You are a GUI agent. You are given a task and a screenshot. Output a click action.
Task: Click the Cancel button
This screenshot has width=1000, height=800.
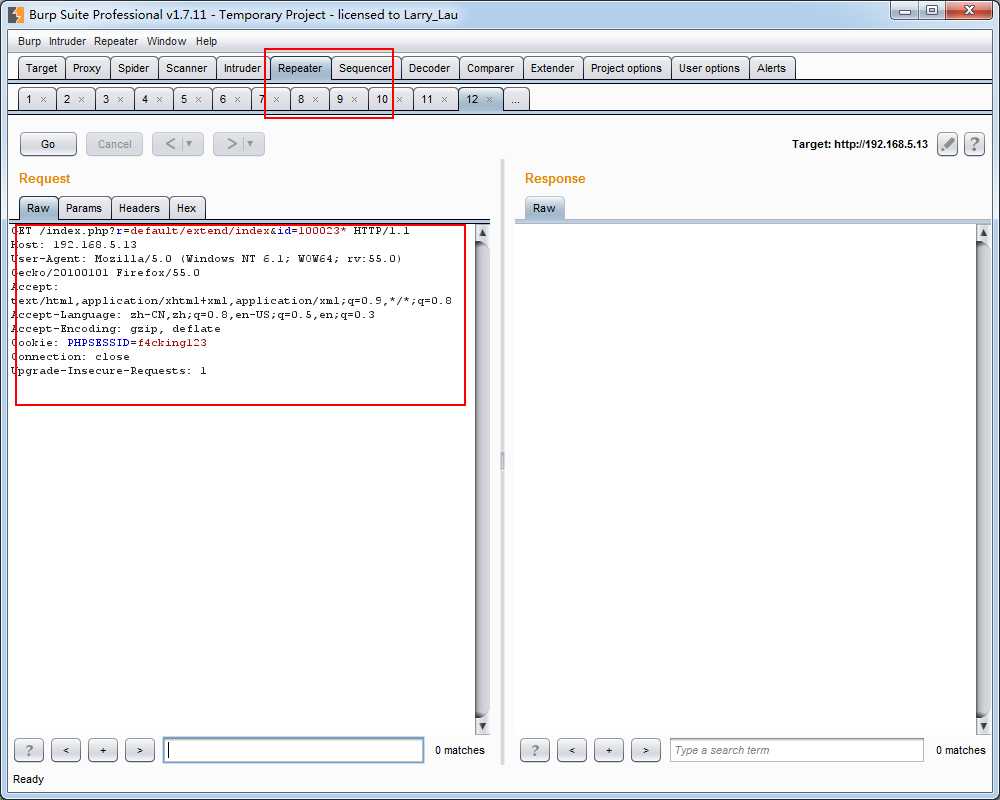point(115,144)
